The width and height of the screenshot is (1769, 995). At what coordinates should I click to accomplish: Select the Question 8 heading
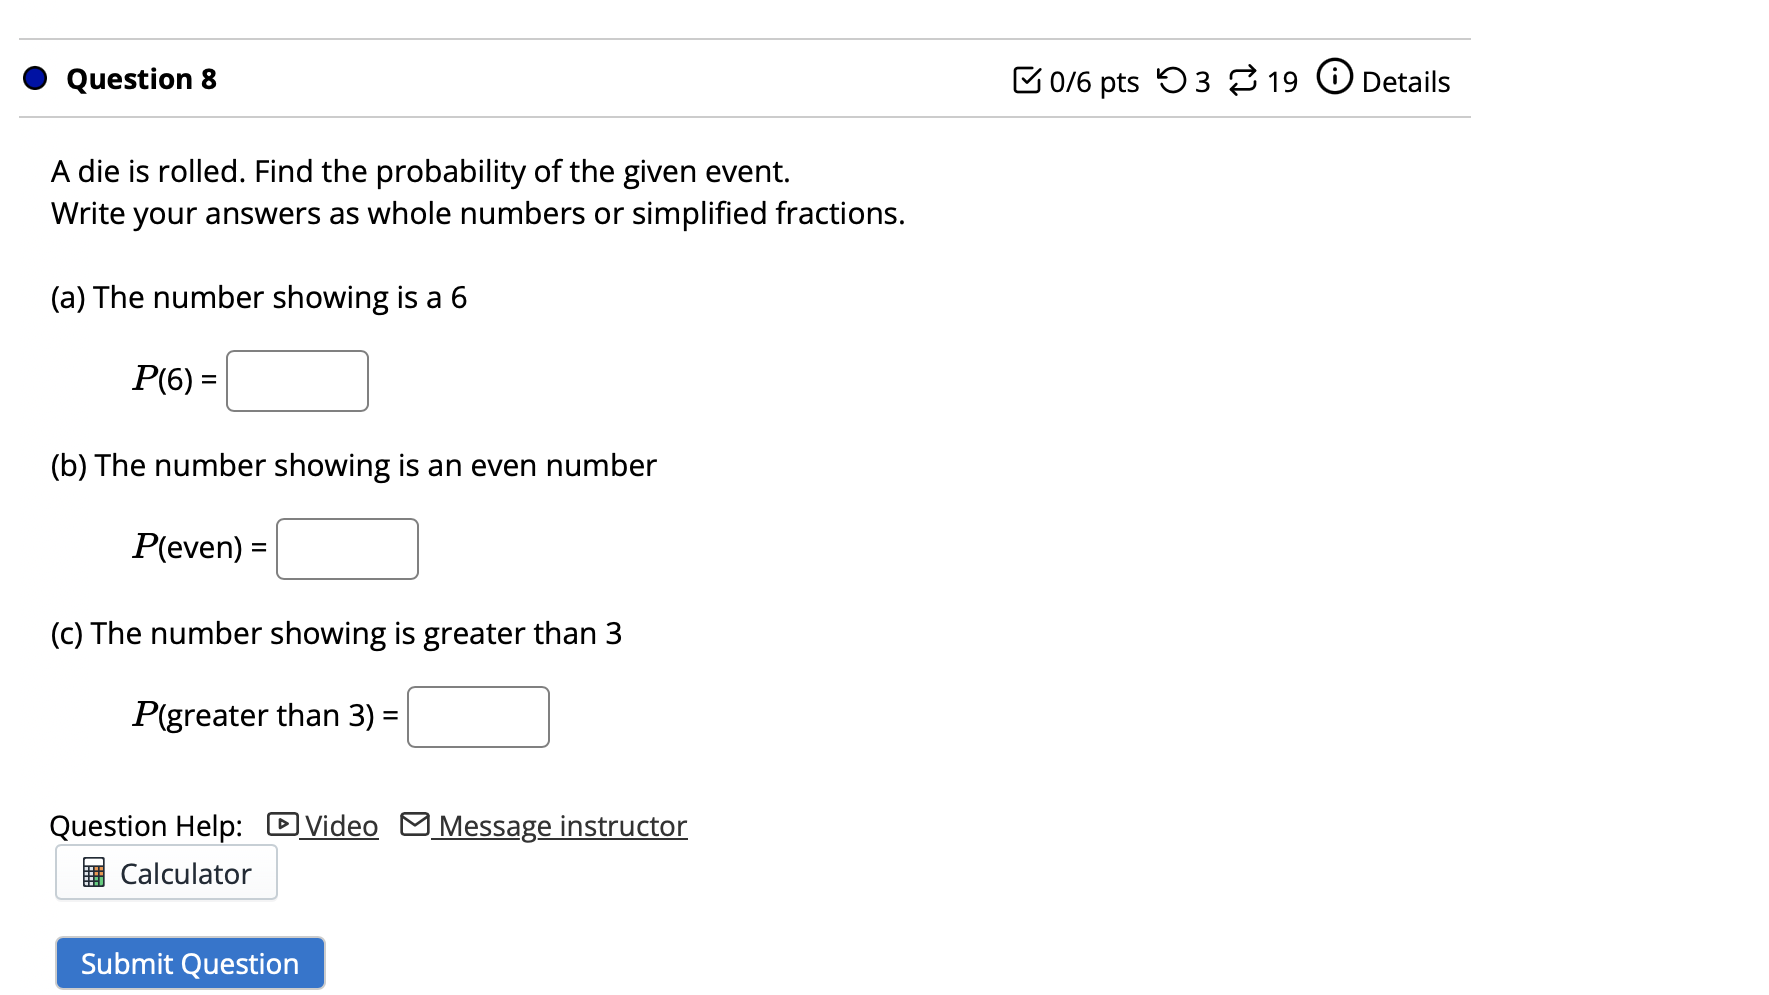coord(140,78)
